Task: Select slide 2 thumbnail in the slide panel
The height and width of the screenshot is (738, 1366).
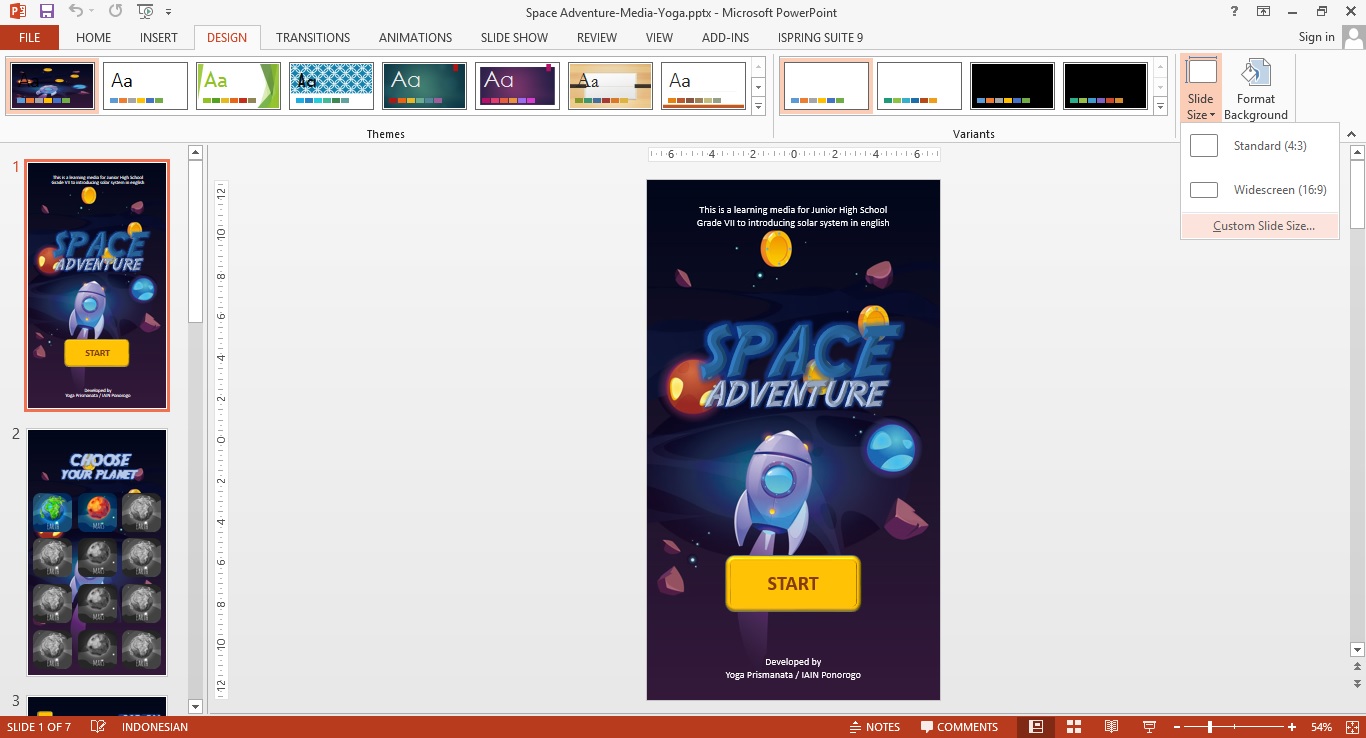Action: coord(96,551)
